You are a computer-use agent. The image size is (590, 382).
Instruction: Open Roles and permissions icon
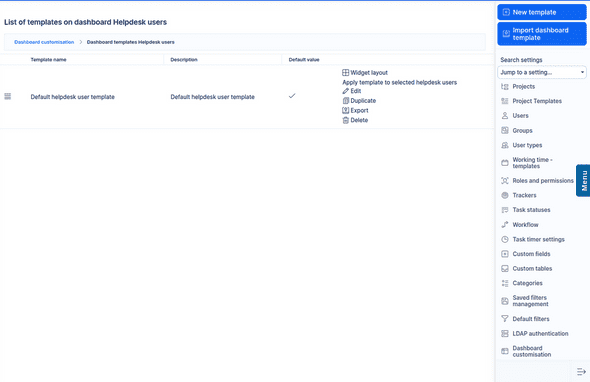tap(505, 181)
